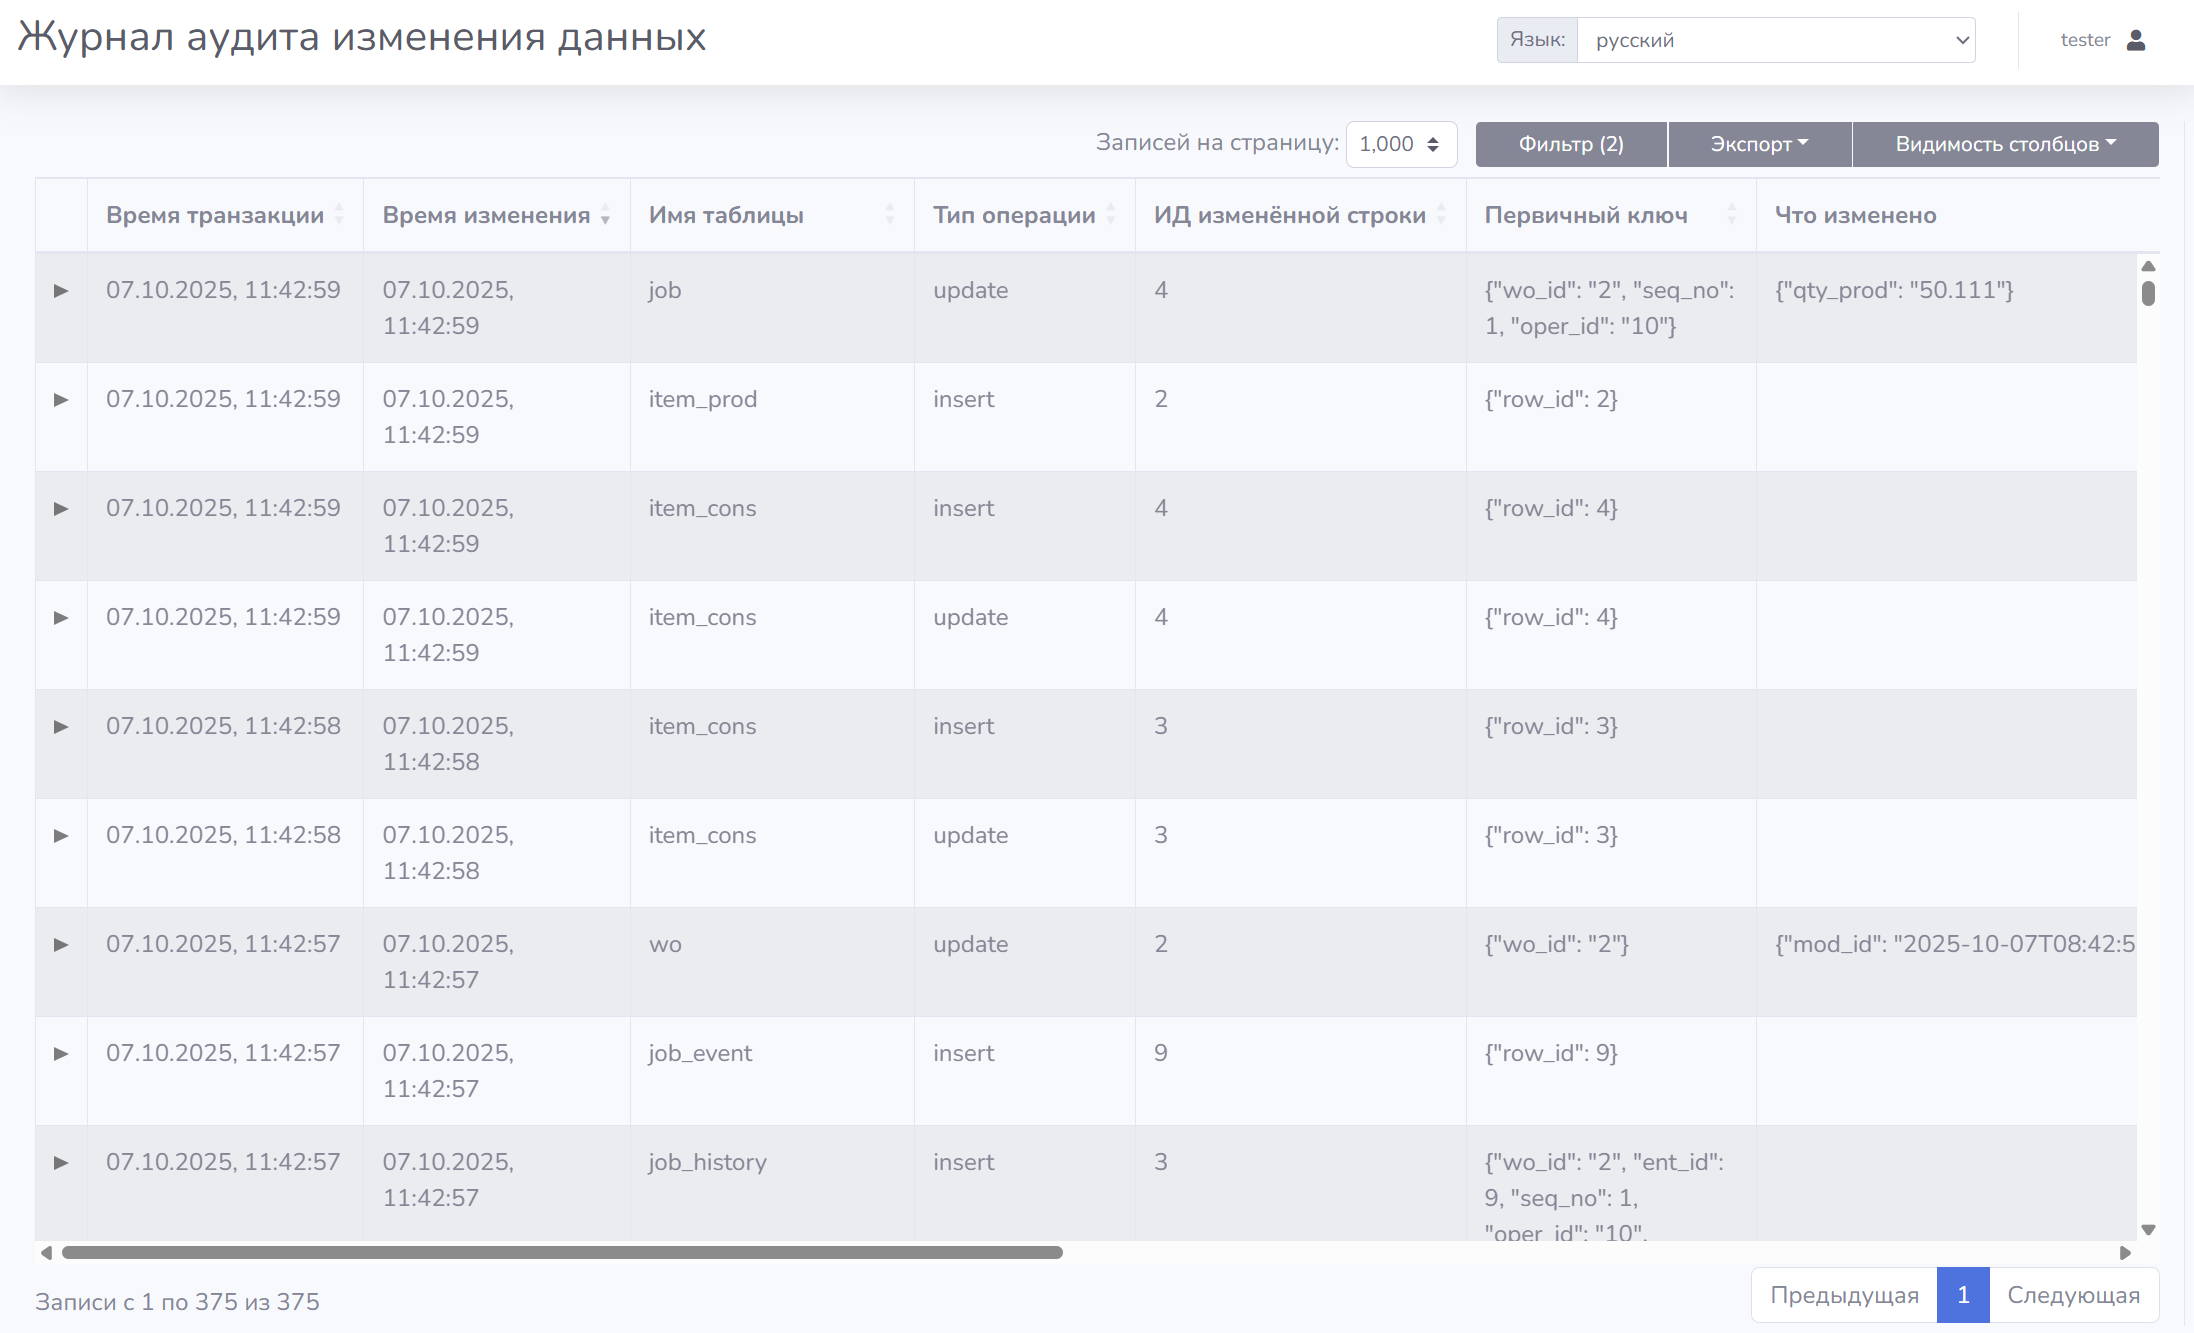Expand the job update row details
2194x1333 pixels.
pyautogui.click(x=61, y=291)
